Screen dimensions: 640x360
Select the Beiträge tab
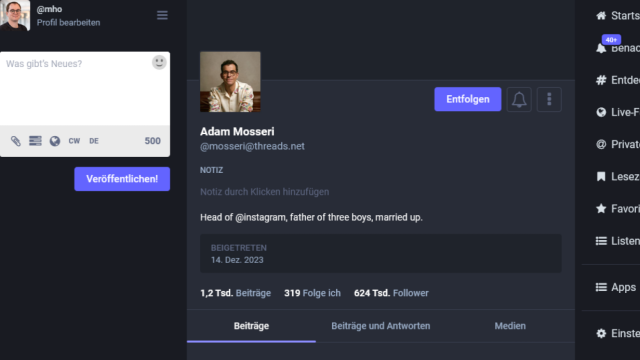point(251,326)
